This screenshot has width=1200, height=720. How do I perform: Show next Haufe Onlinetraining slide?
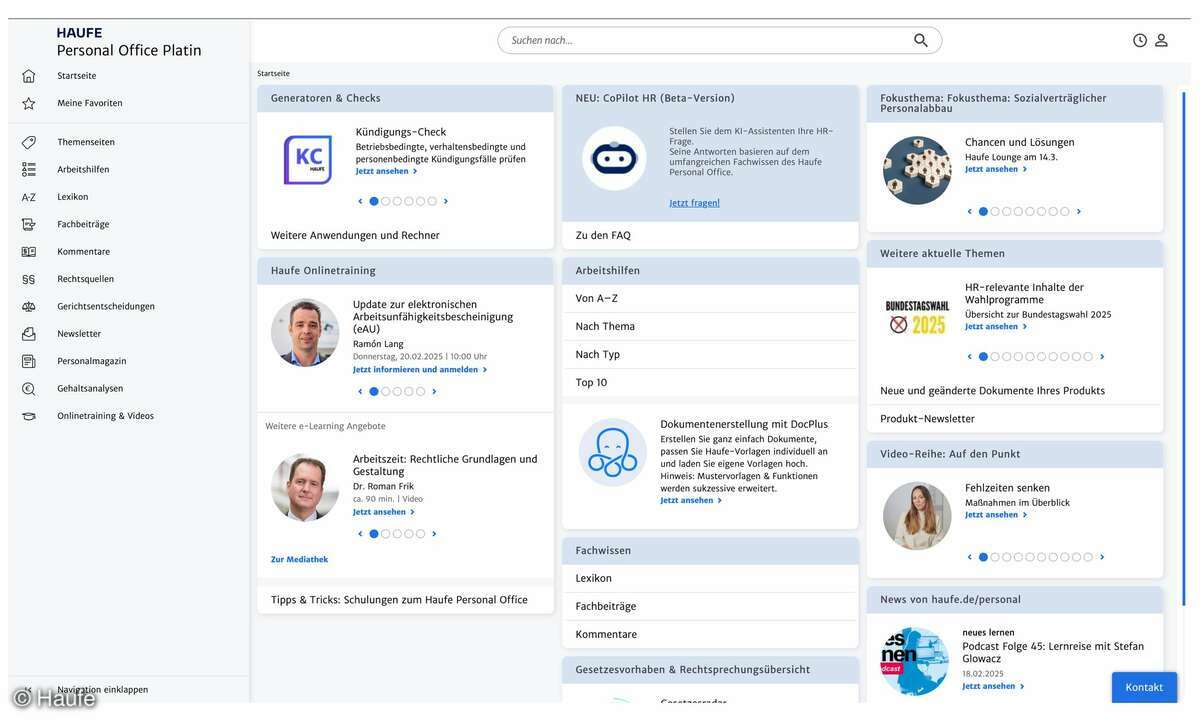pyautogui.click(x=434, y=391)
